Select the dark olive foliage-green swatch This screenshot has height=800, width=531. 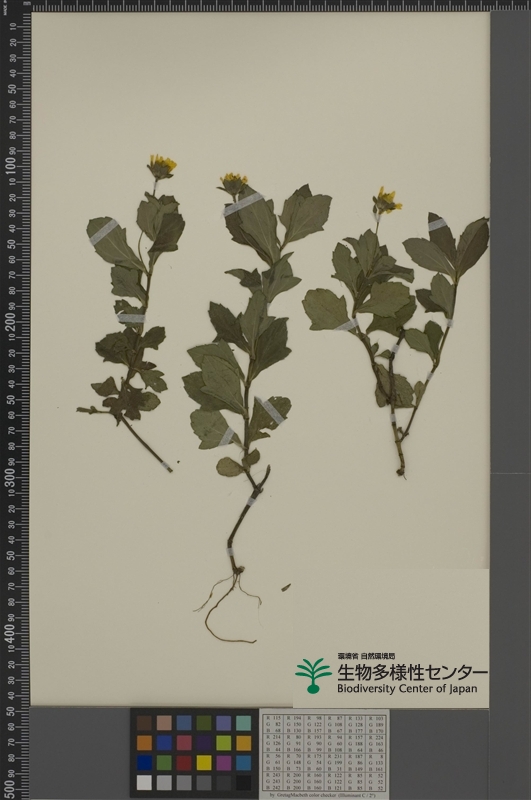click(x=204, y=723)
